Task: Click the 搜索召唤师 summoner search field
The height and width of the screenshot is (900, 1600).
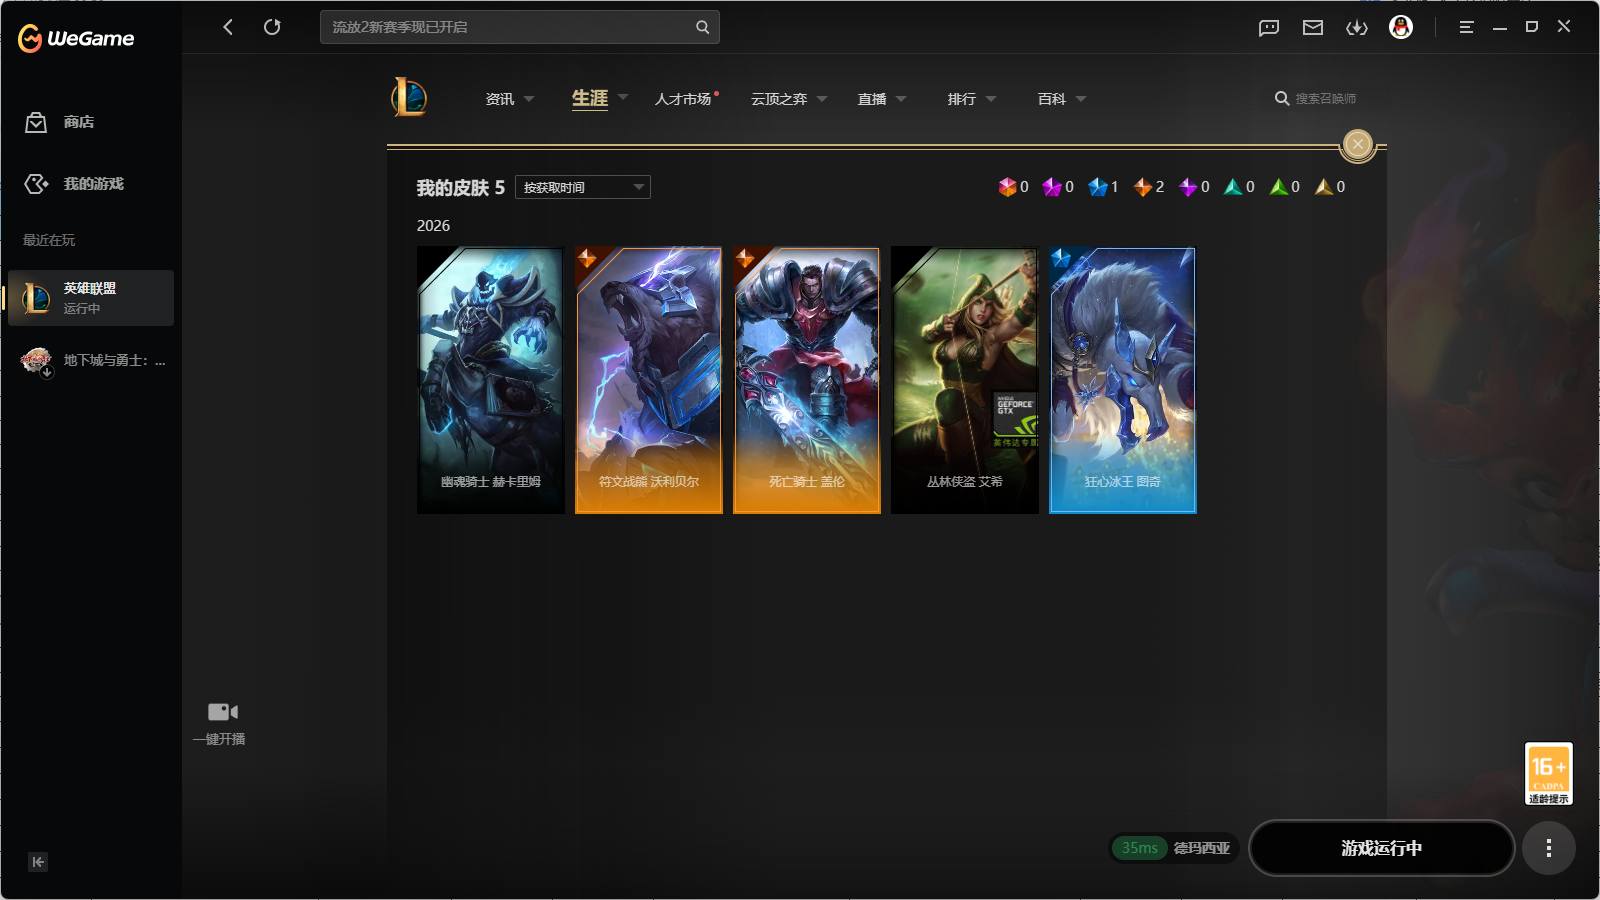Action: click(1325, 99)
